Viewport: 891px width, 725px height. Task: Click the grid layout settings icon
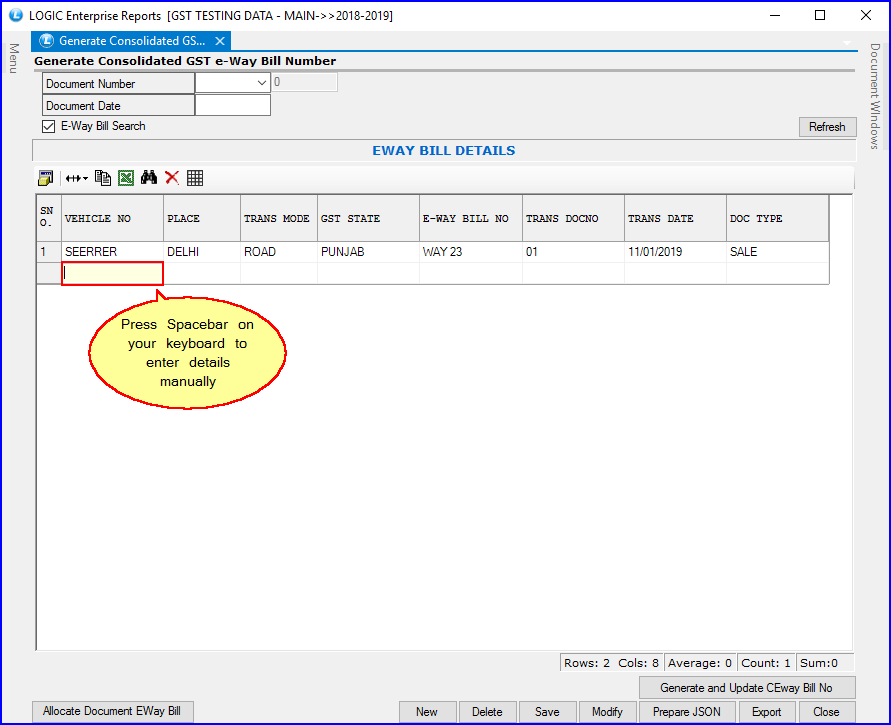45,178
